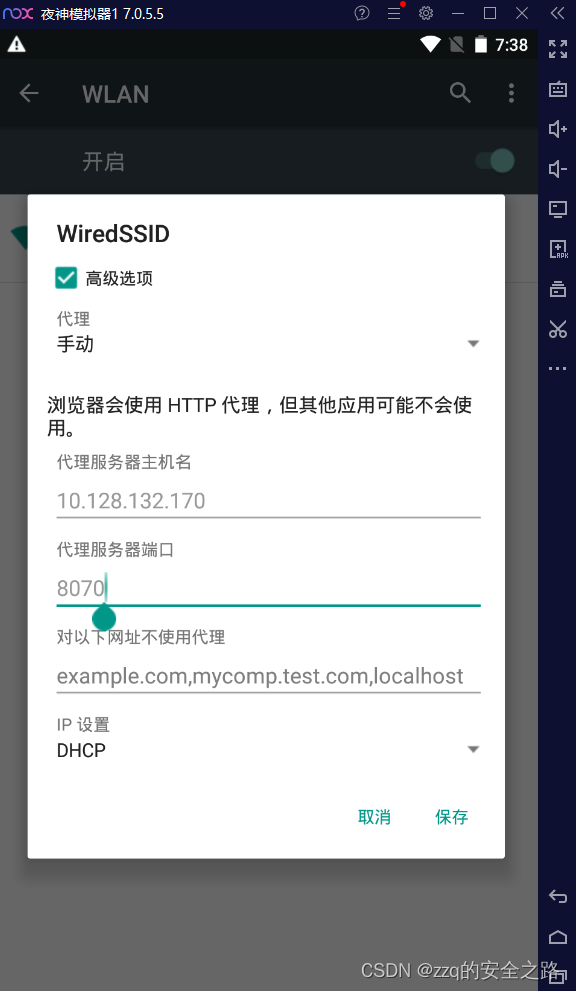
Task: Open the 代理 proxy mode dropdown
Action: (472, 343)
